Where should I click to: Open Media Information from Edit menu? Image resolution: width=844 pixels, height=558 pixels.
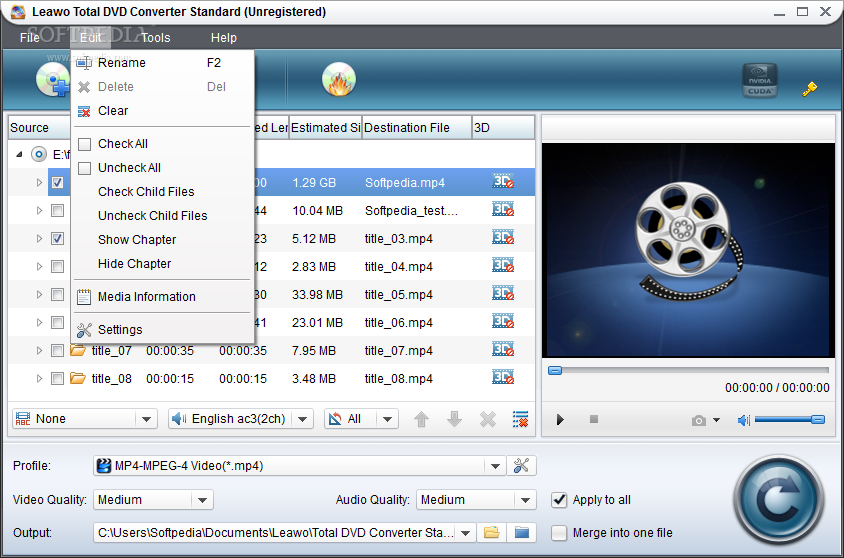pyautogui.click(x=163, y=296)
